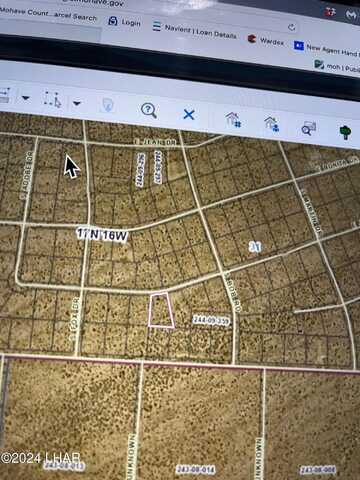
Task: Open the Mohave County Parcel Search bookmark
Action: (48, 14)
